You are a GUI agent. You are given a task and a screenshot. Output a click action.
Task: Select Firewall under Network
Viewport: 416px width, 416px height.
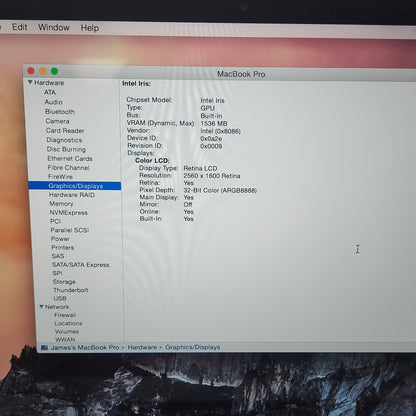point(65,315)
